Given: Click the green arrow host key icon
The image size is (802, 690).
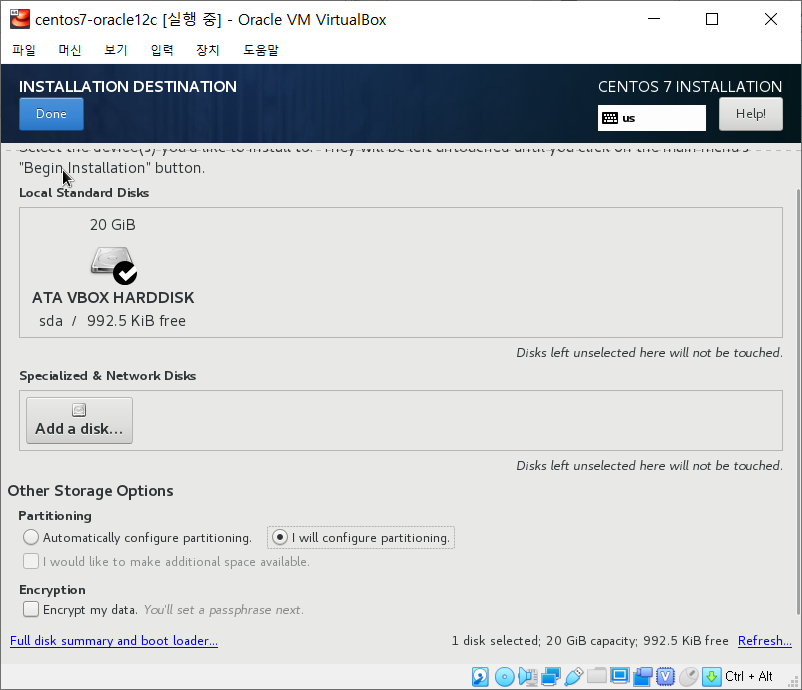Looking at the screenshot, I should (711, 676).
